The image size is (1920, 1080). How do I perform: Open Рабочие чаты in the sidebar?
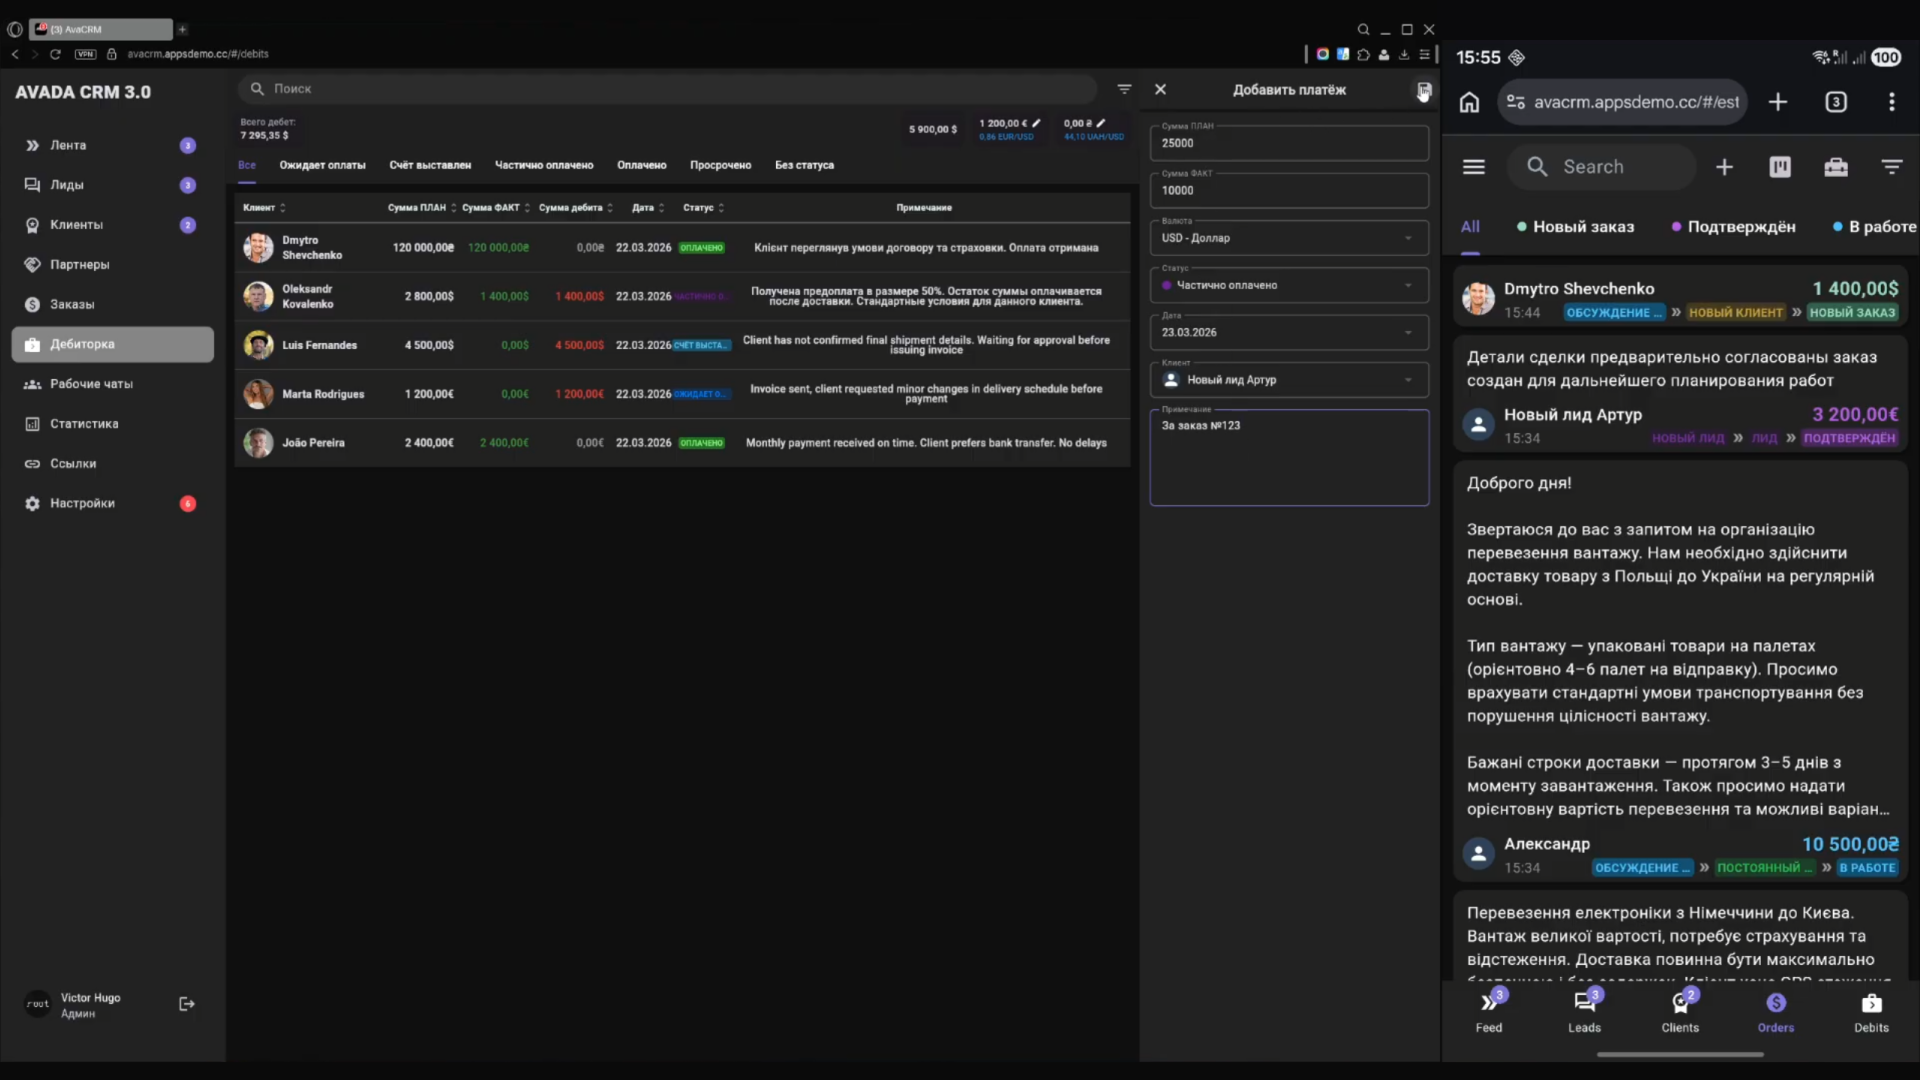click(x=91, y=384)
